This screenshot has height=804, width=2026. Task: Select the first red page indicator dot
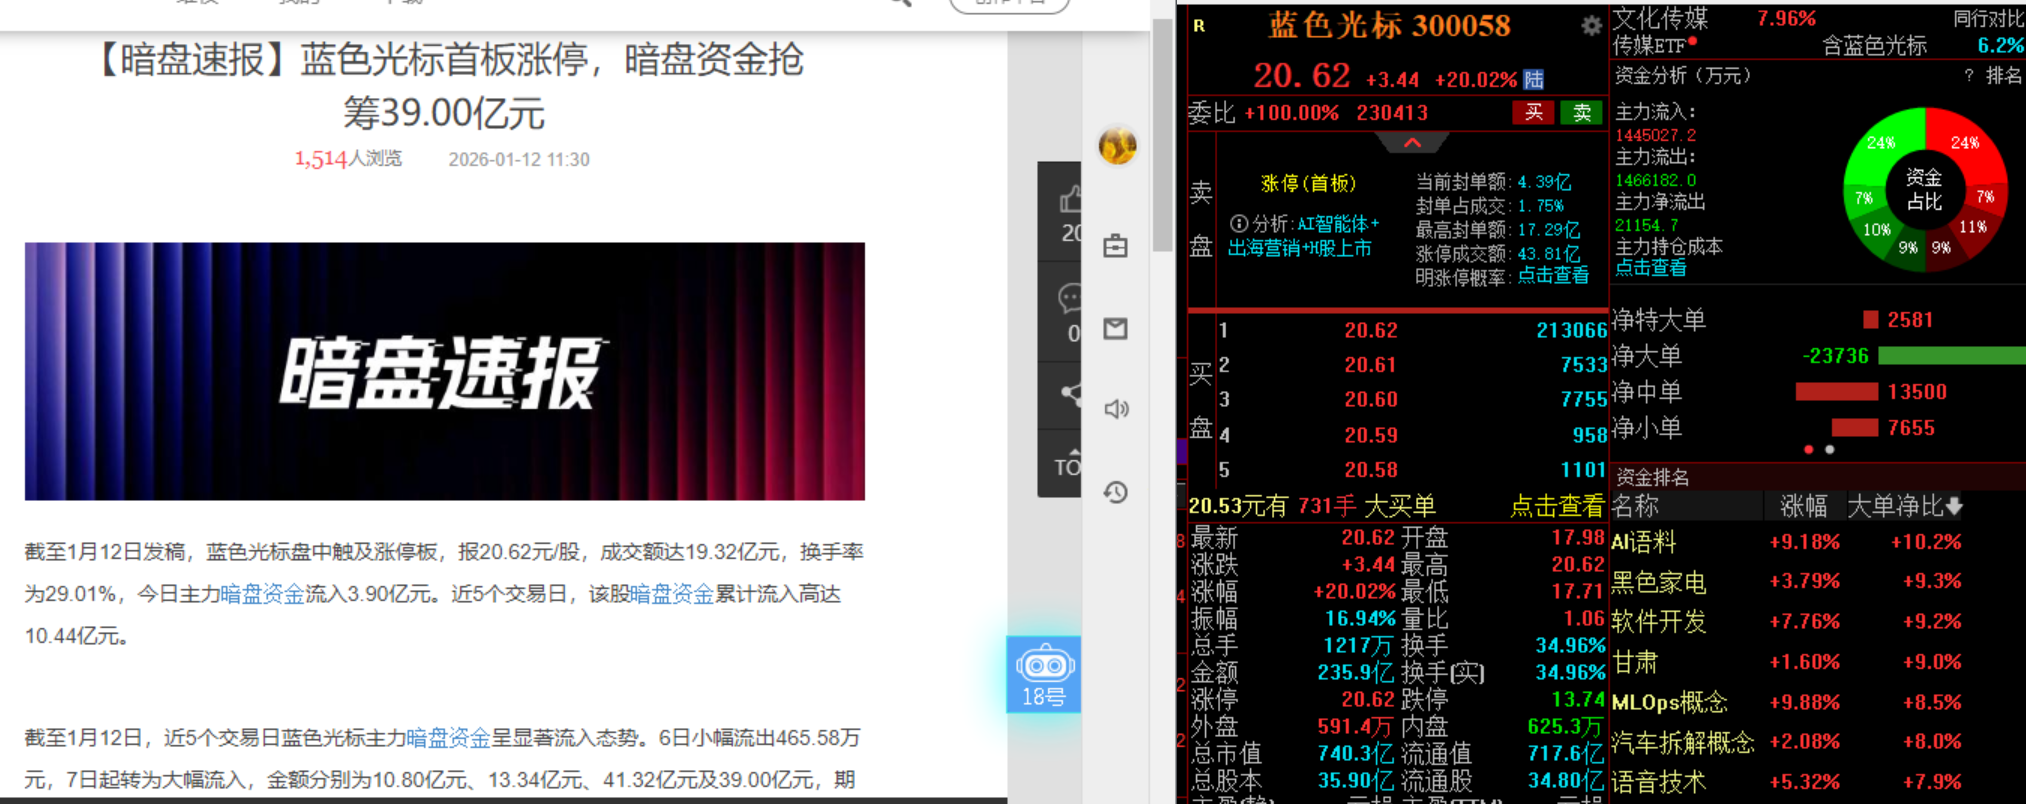tap(1808, 450)
